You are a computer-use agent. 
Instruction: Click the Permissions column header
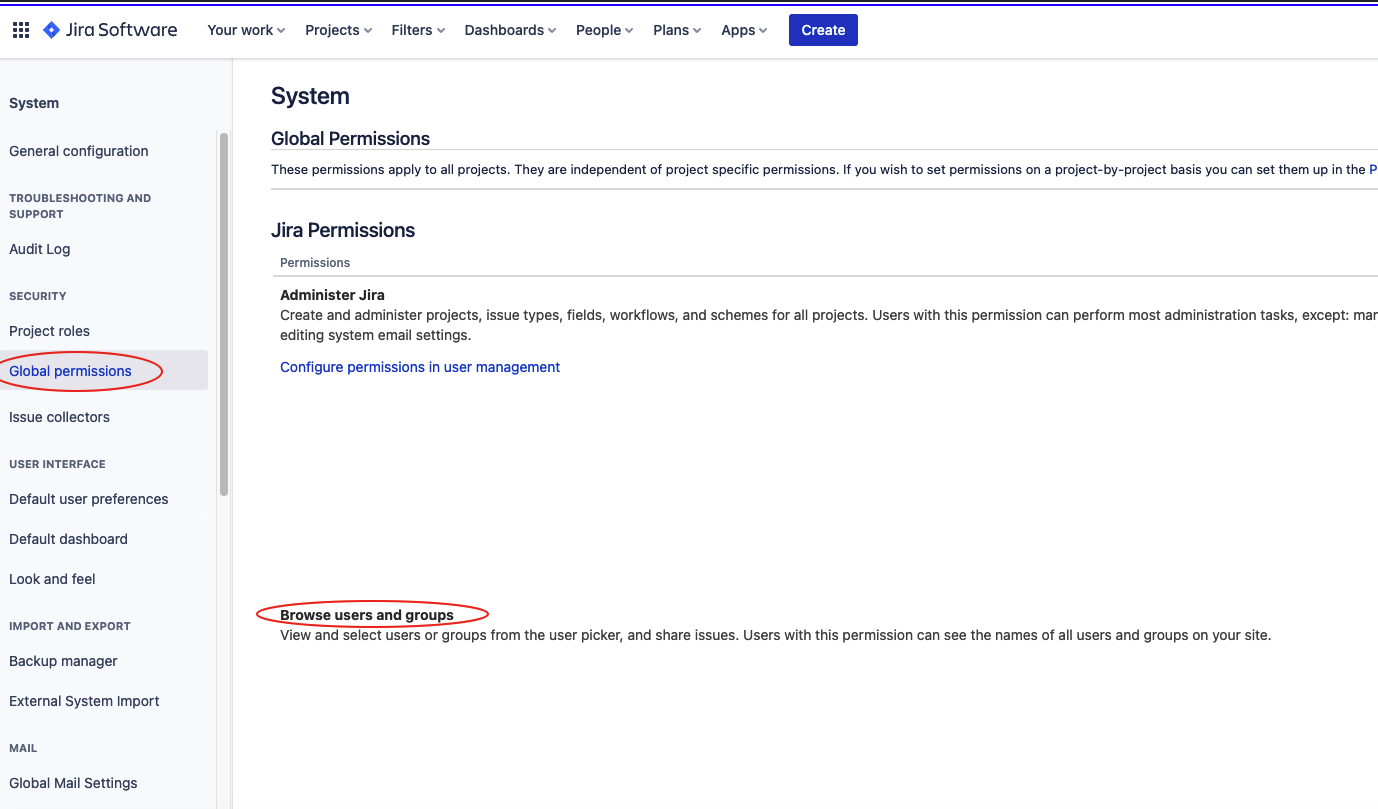pyautogui.click(x=315, y=263)
